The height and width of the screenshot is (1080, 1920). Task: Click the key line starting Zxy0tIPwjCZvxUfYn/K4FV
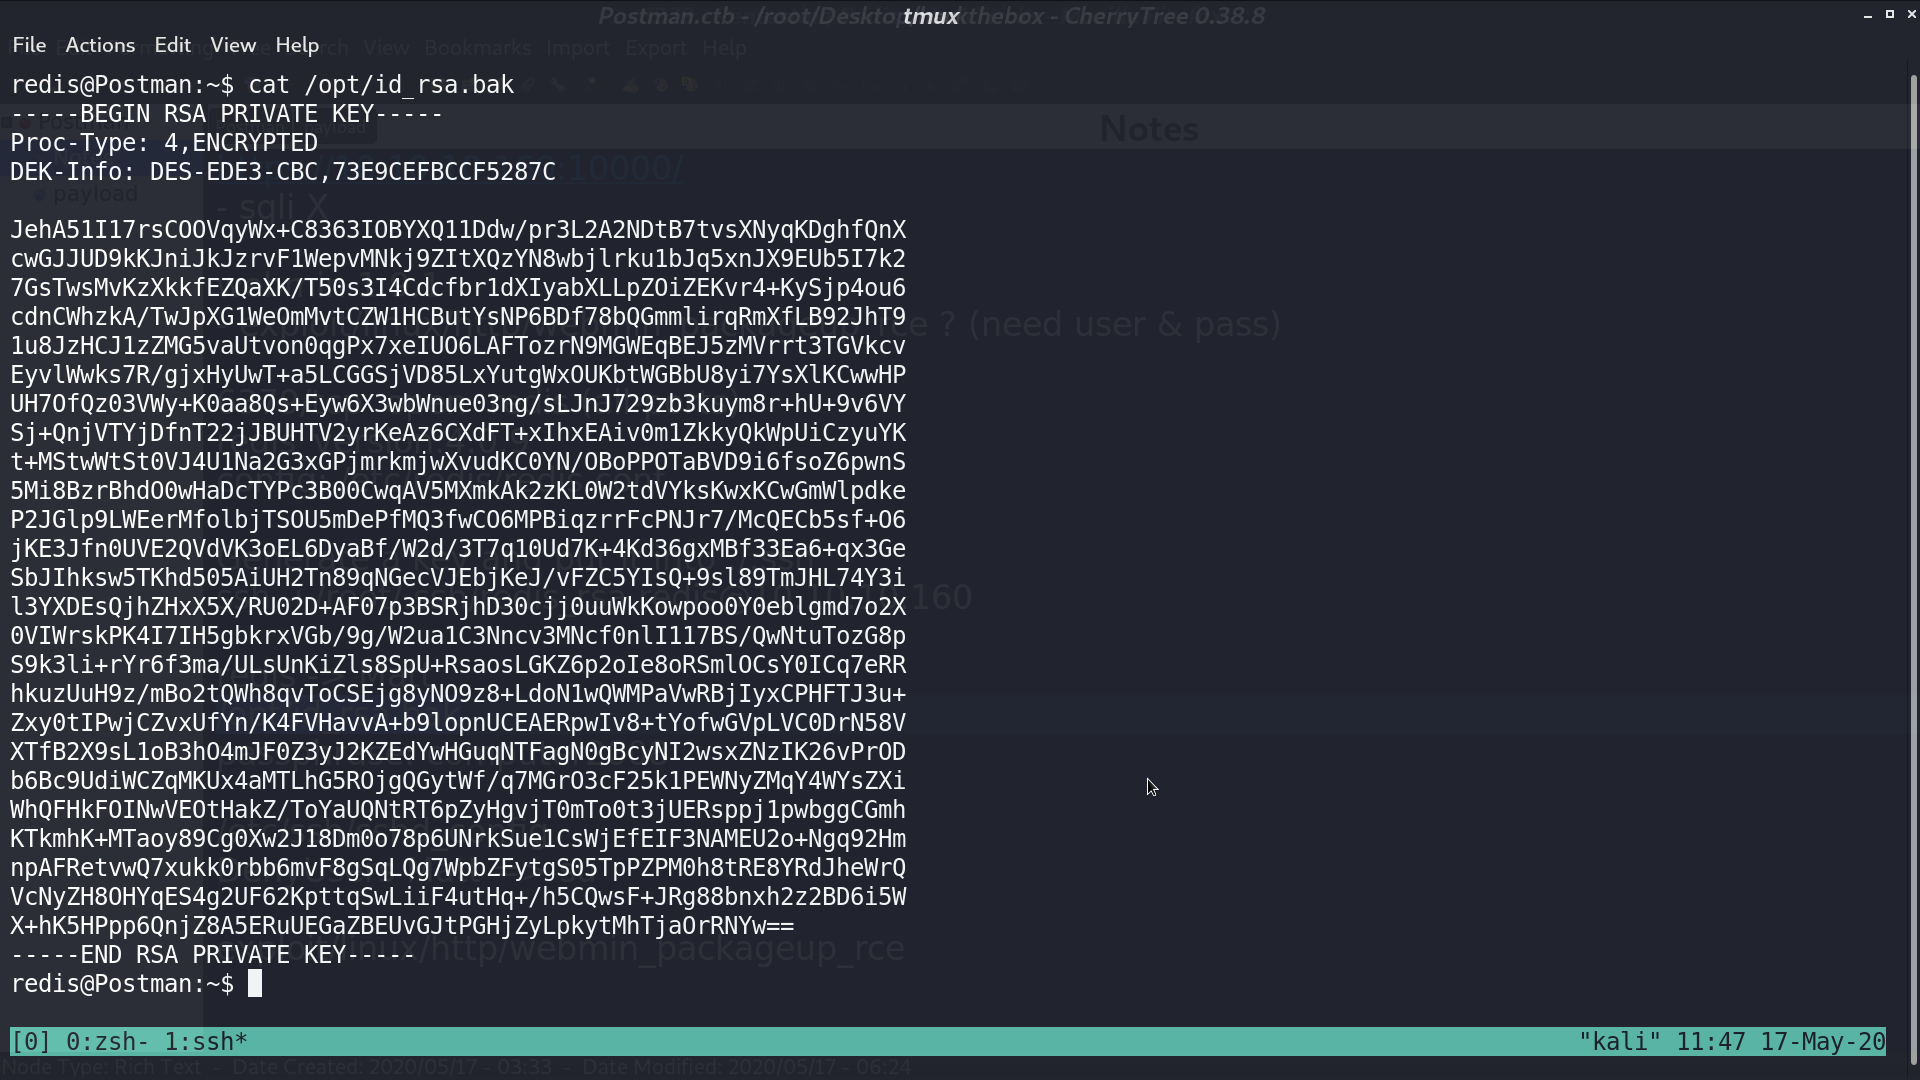tap(458, 723)
